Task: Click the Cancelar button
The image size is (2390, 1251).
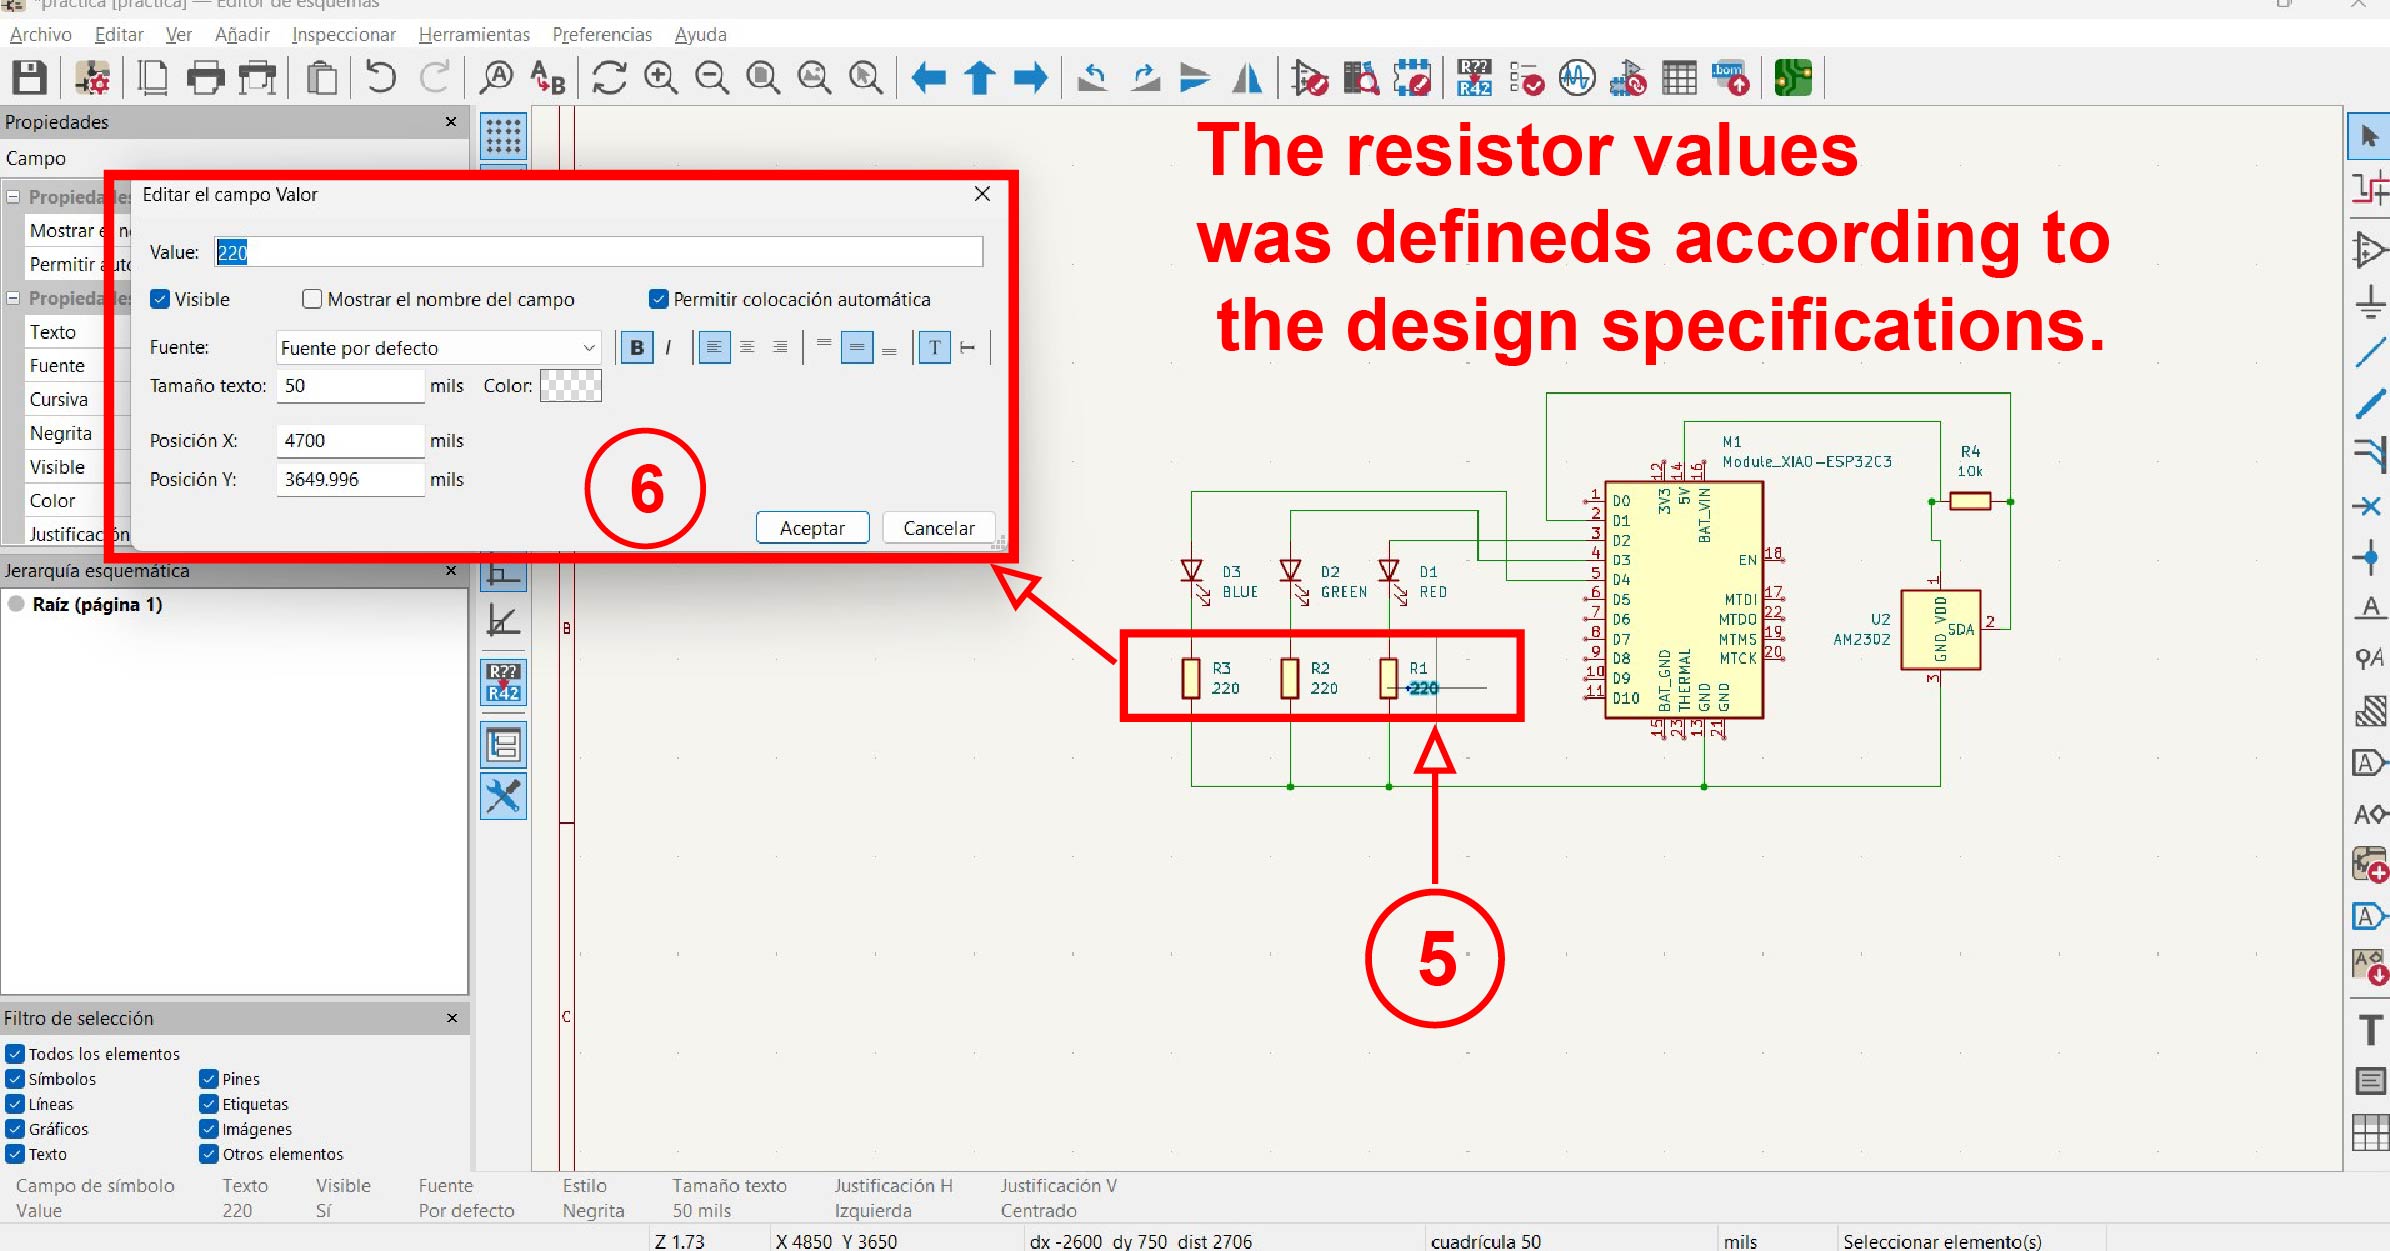Action: pos(938,528)
